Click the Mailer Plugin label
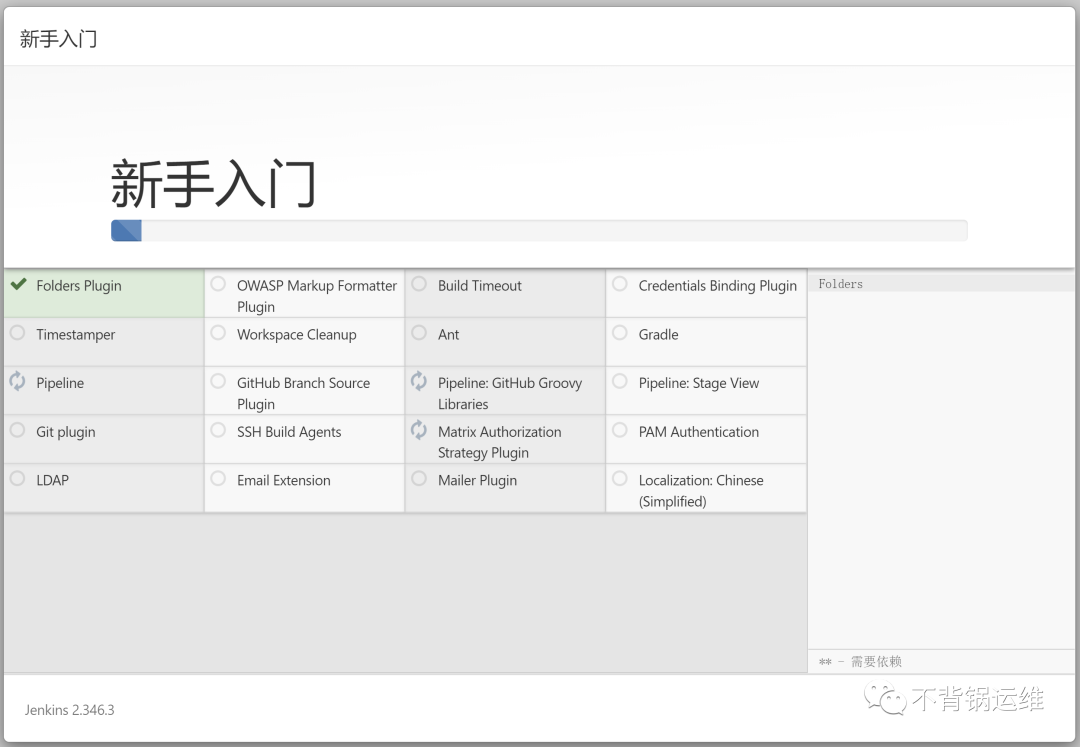The width and height of the screenshot is (1080, 747). coord(477,480)
